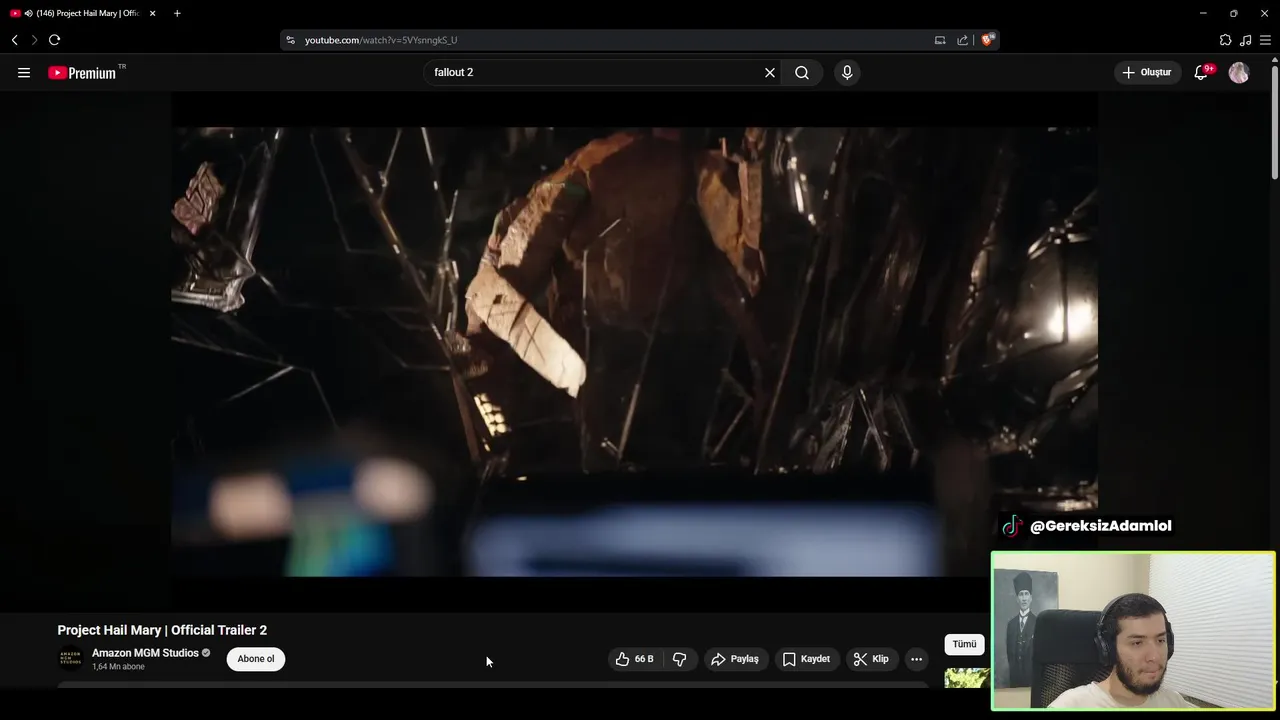Create a clip with Klip button
This screenshot has width=1280, height=720.
coord(871,659)
